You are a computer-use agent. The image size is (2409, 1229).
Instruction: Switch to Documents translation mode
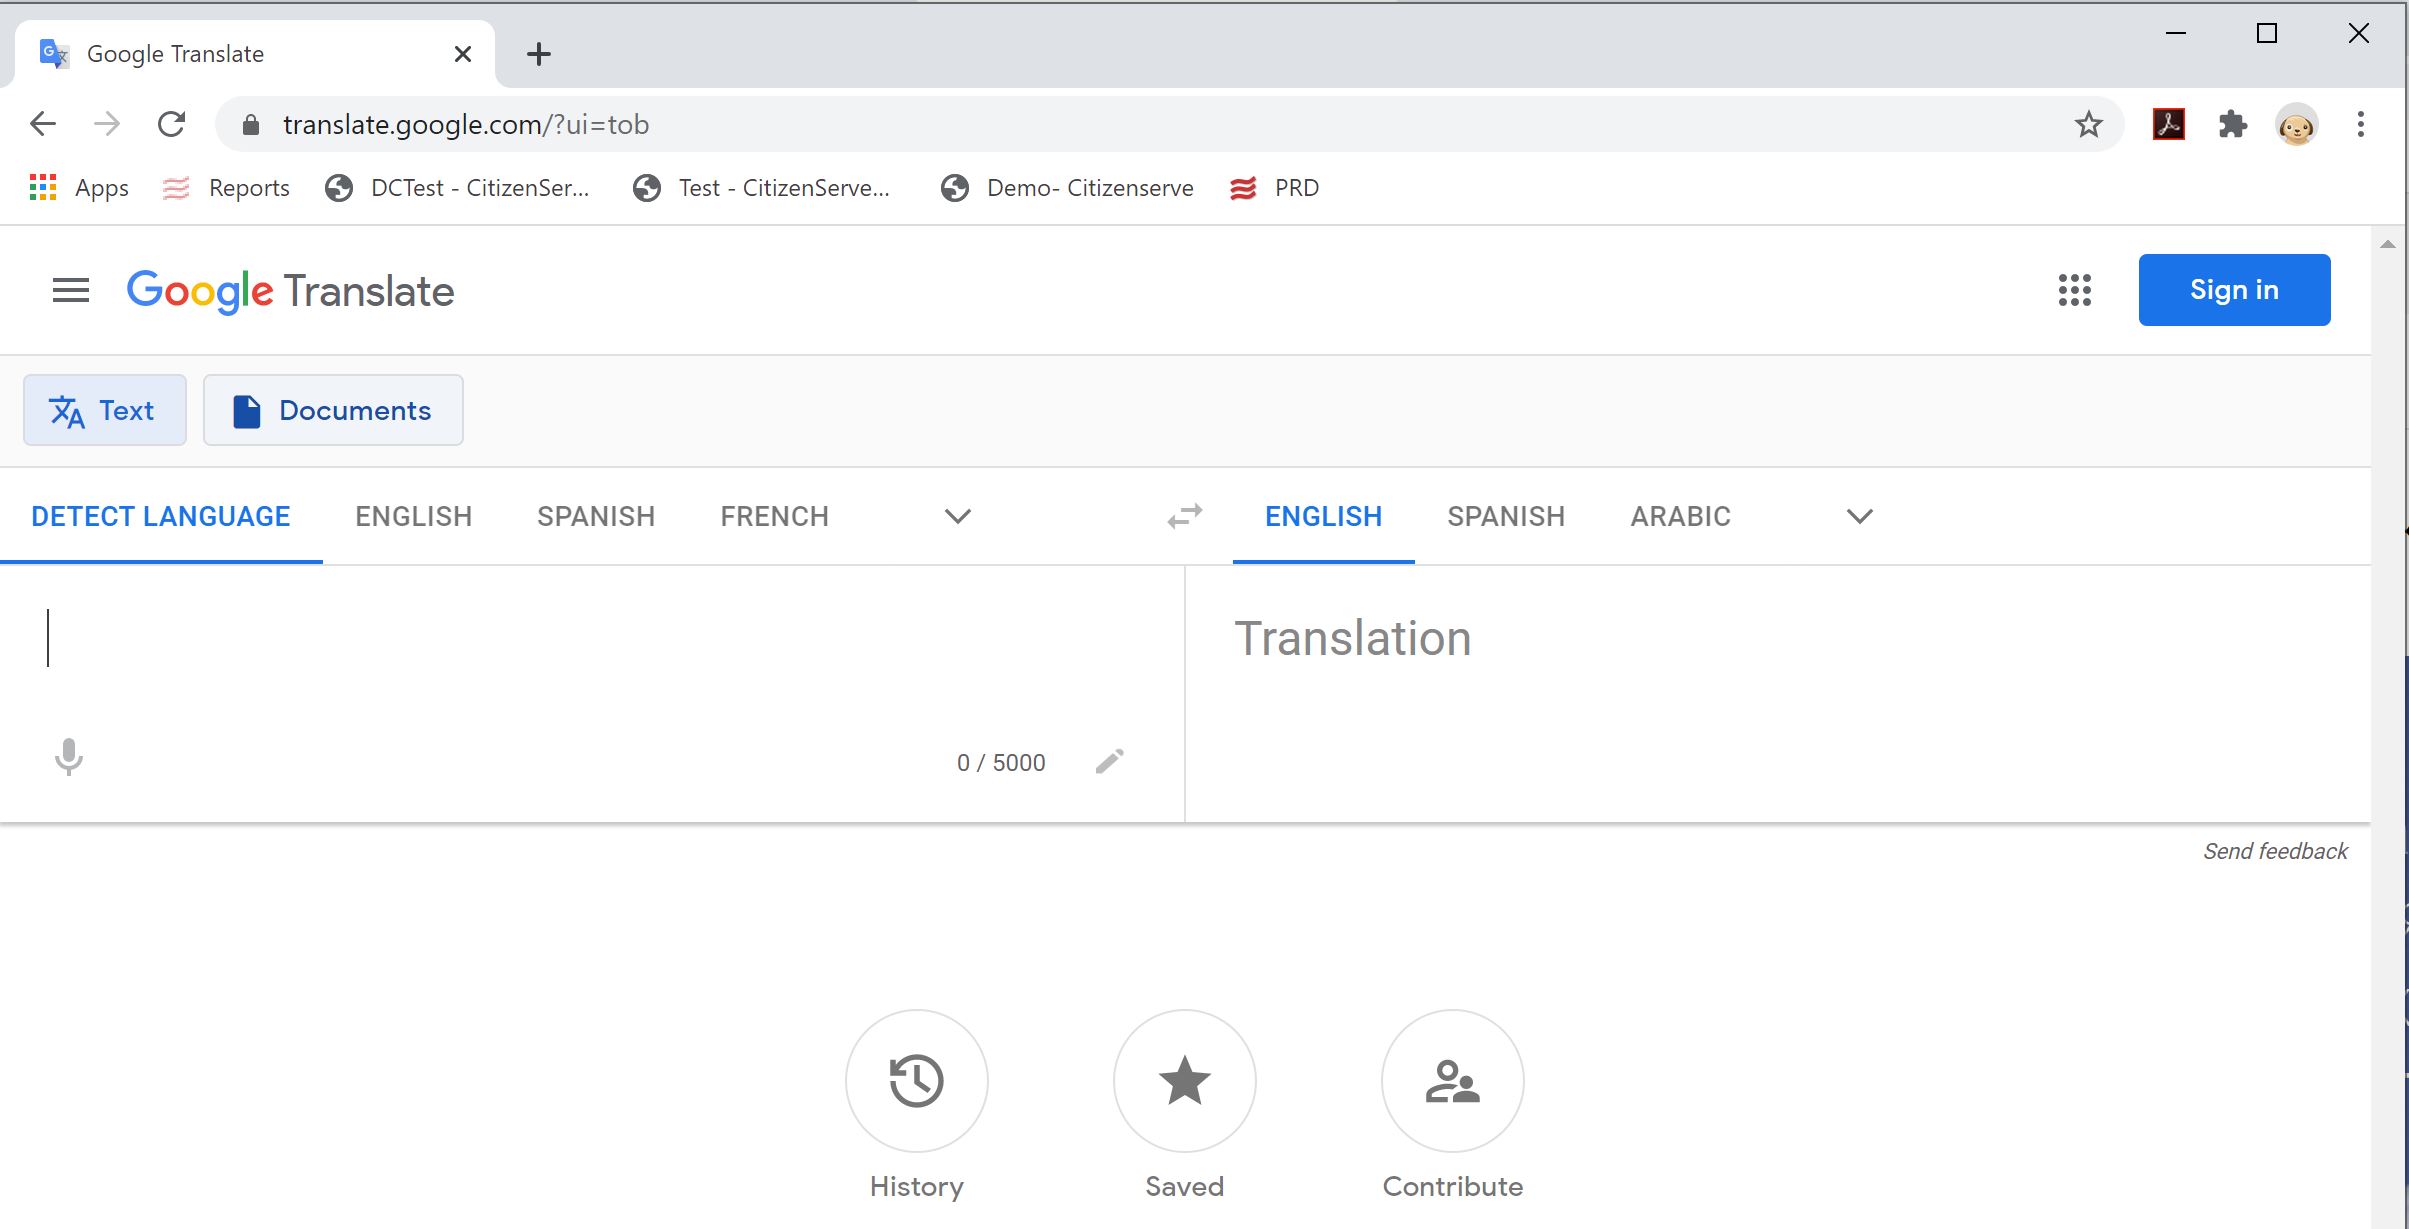333,410
